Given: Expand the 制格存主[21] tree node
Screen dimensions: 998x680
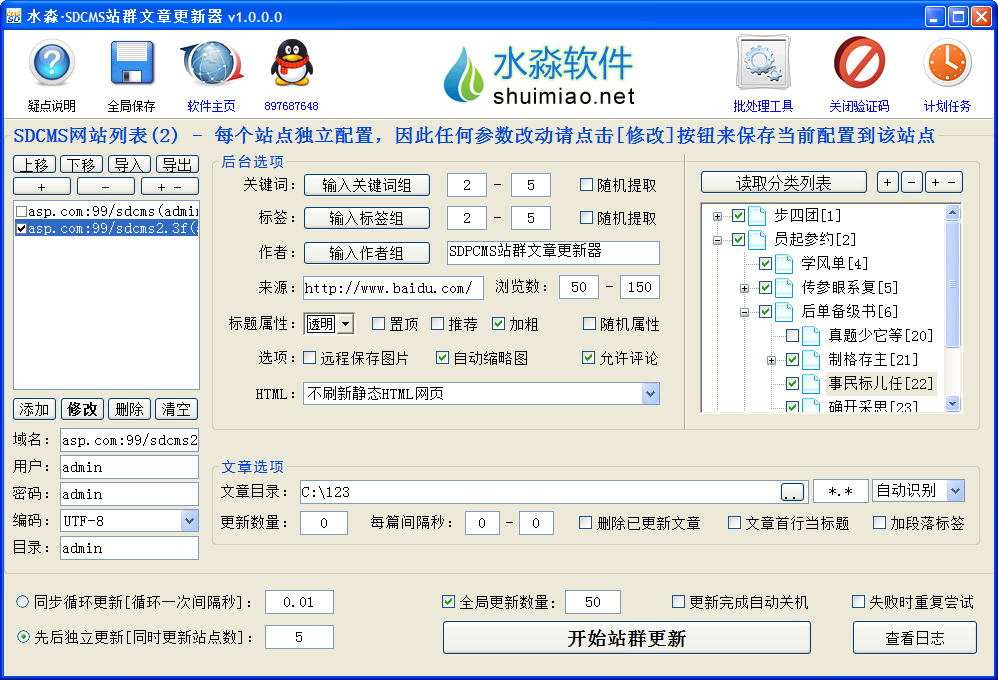Looking at the screenshot, I should tap(771, 360).
